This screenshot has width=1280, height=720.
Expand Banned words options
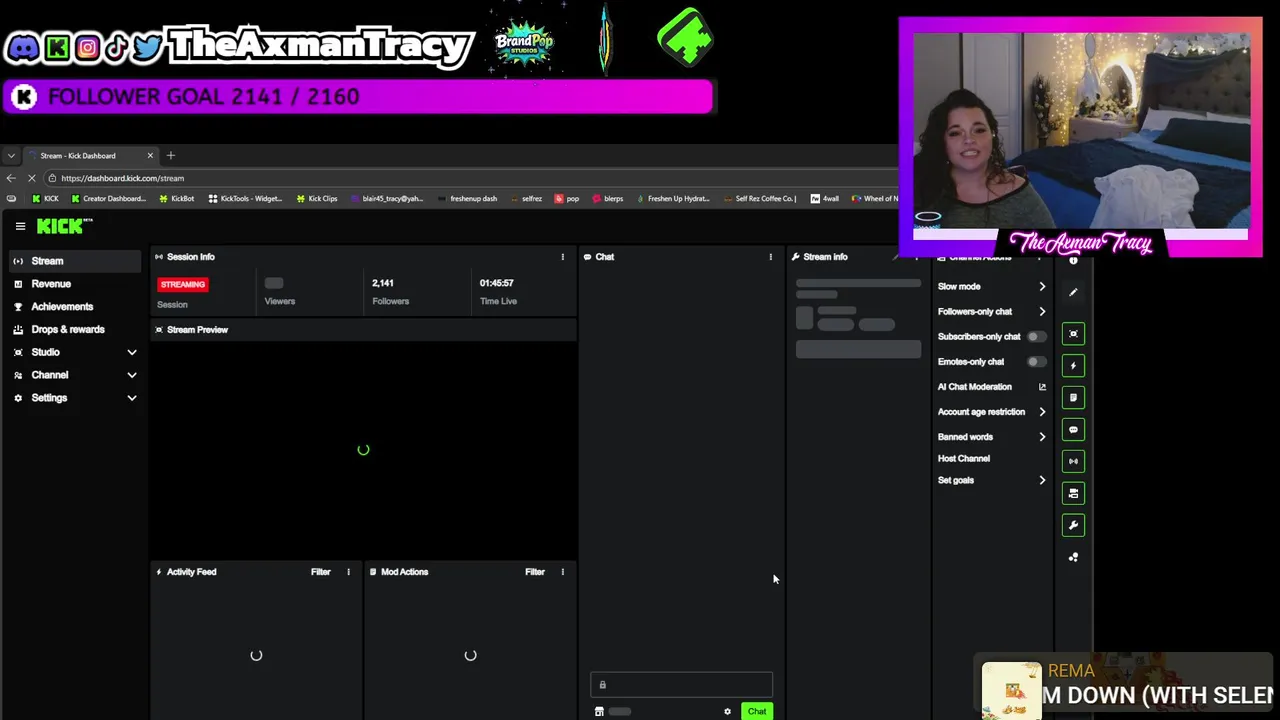(x=1042, y=437)
